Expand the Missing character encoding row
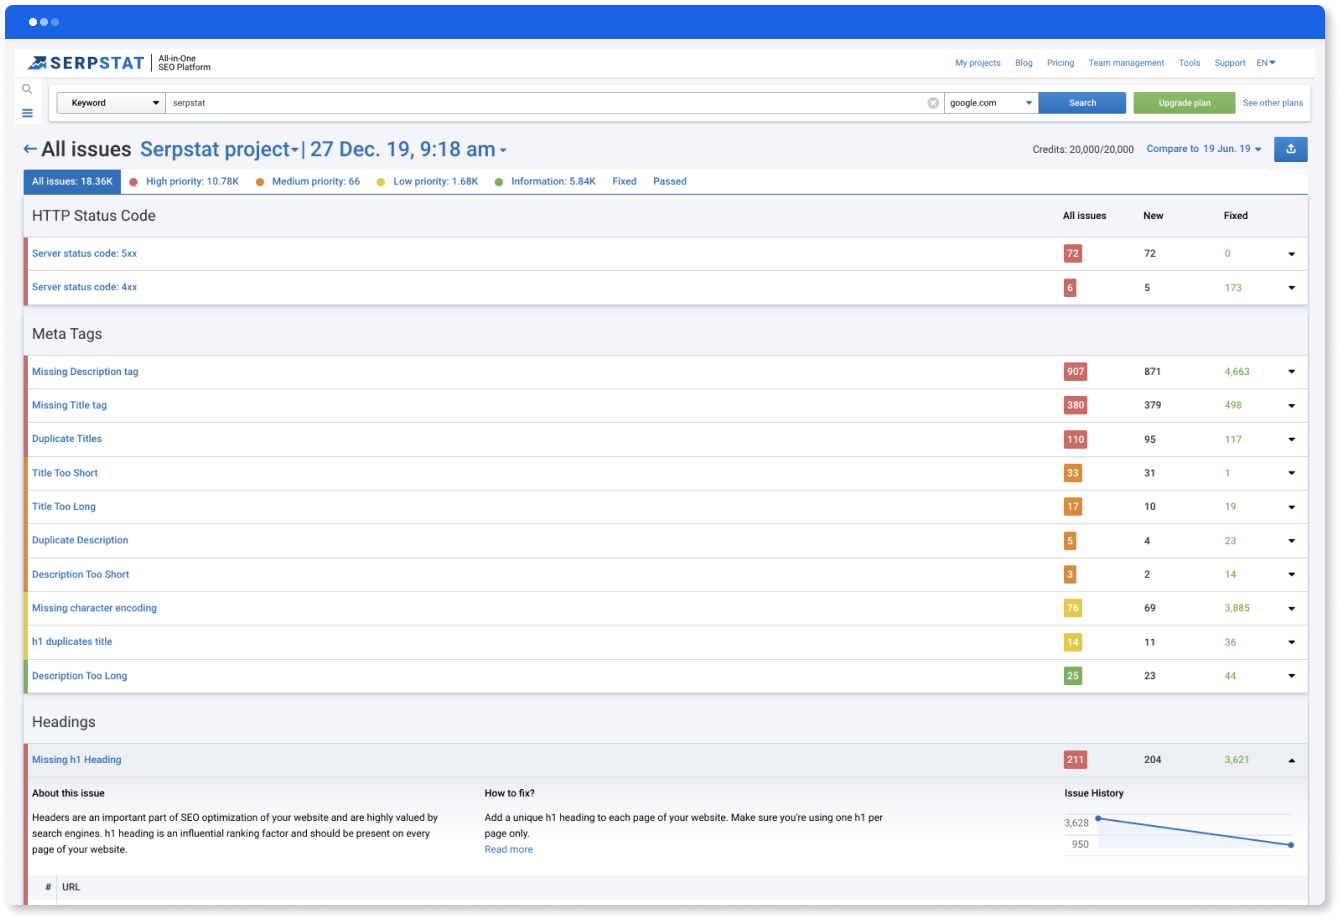The image size is (1340, 920). [x=1291, y=608]
